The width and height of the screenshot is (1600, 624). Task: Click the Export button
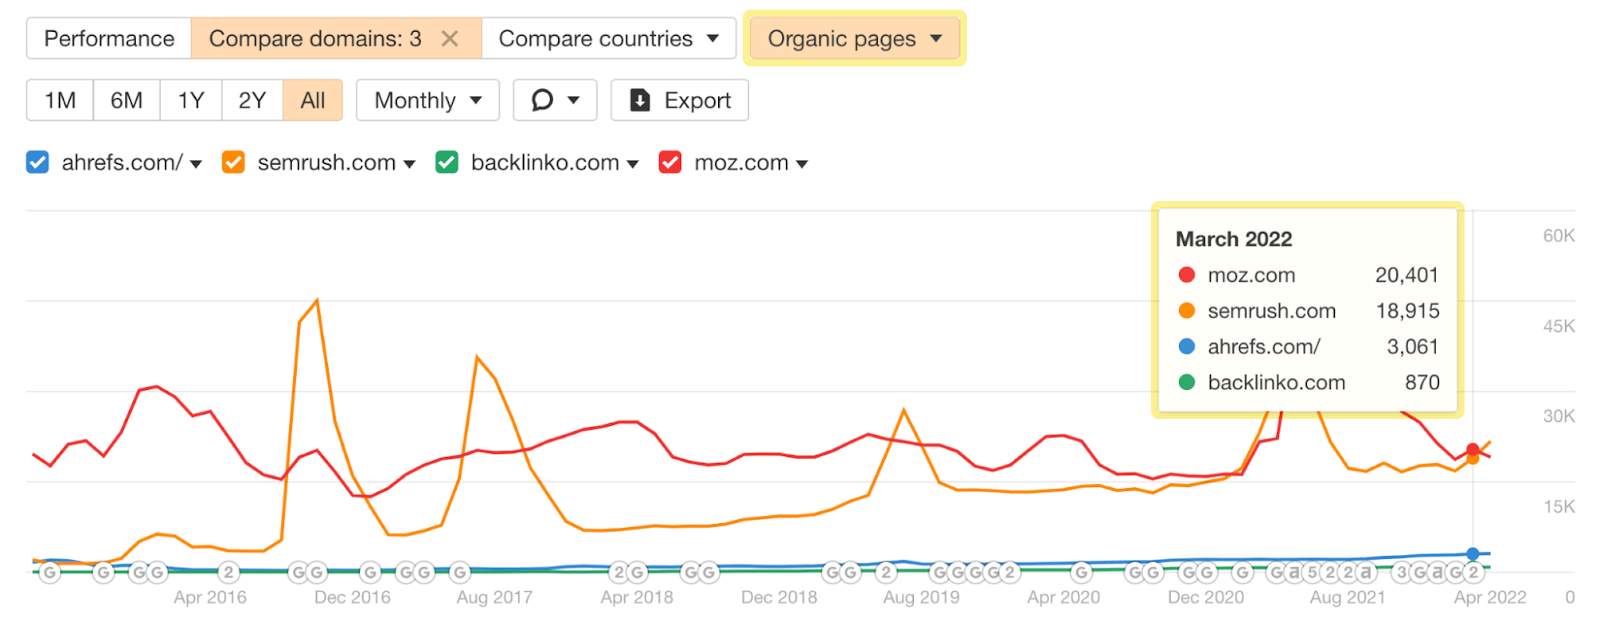[680, 100]
